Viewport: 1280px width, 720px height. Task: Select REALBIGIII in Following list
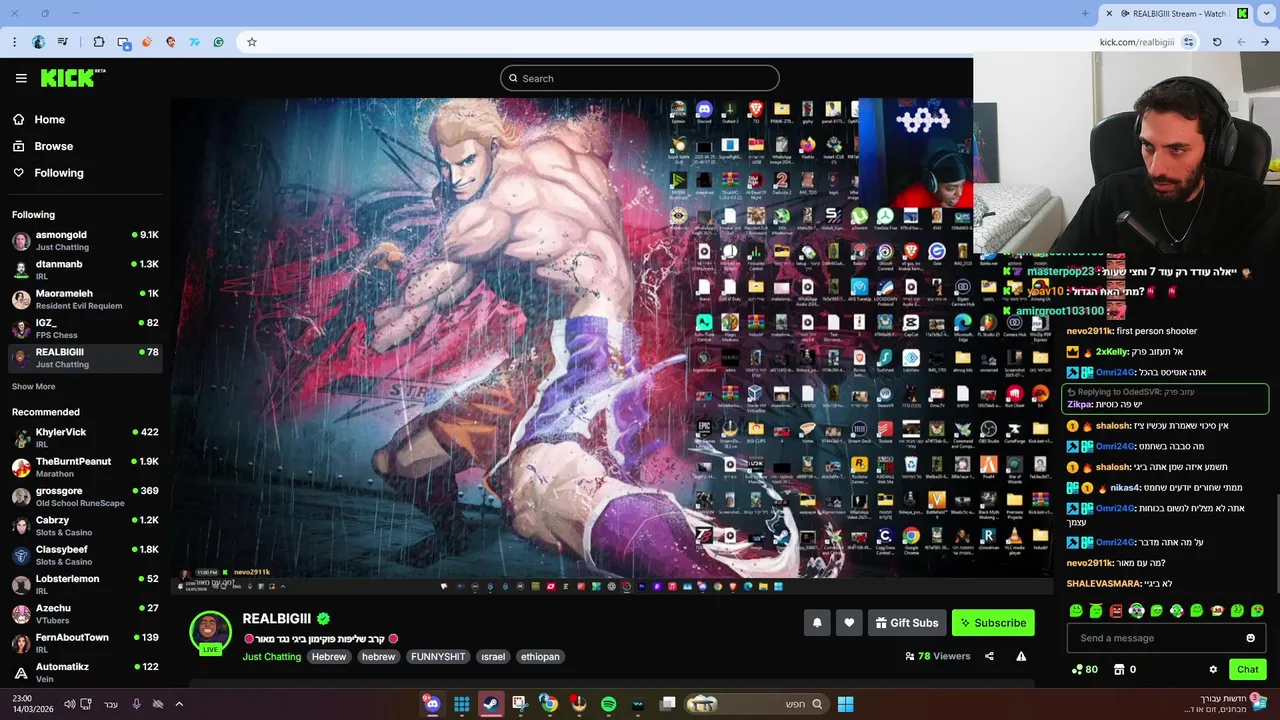pyautogui.click(x=85, y=358)
